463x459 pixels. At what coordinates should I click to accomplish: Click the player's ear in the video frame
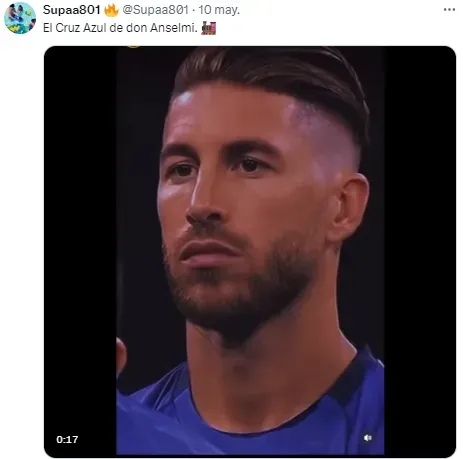[x=348, y=208]
